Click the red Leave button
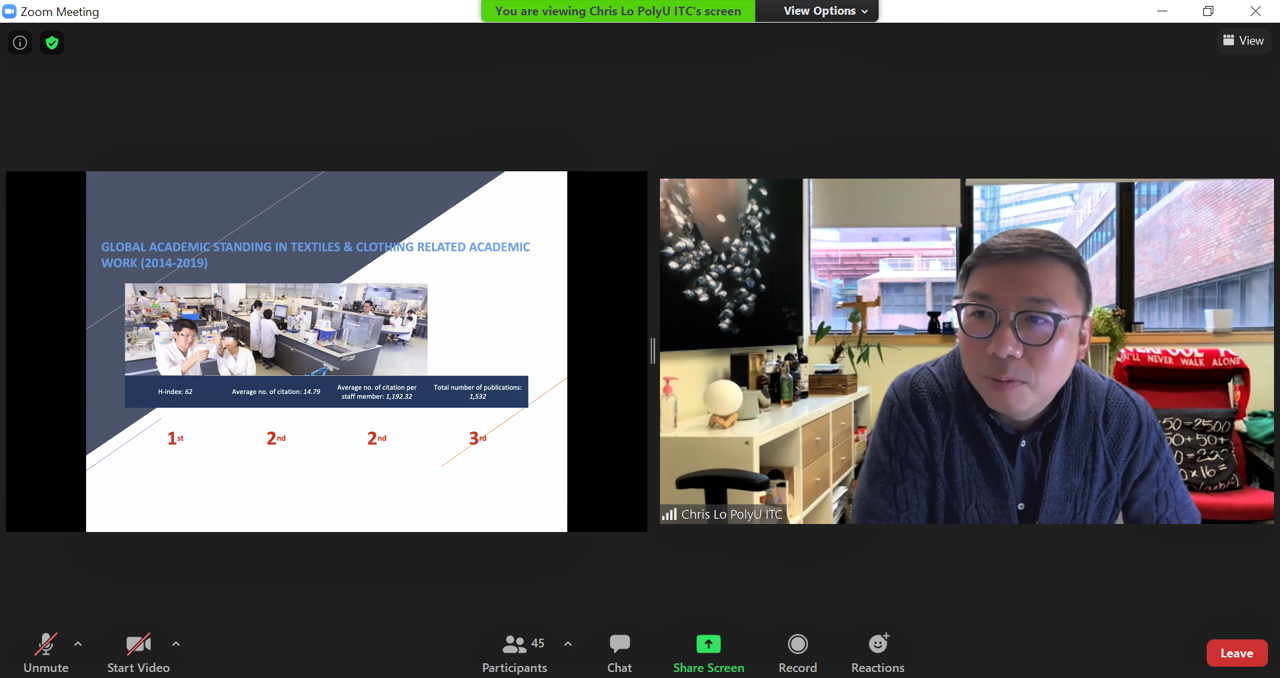This screenshot has height=678, width=1280. (1236, 653)
